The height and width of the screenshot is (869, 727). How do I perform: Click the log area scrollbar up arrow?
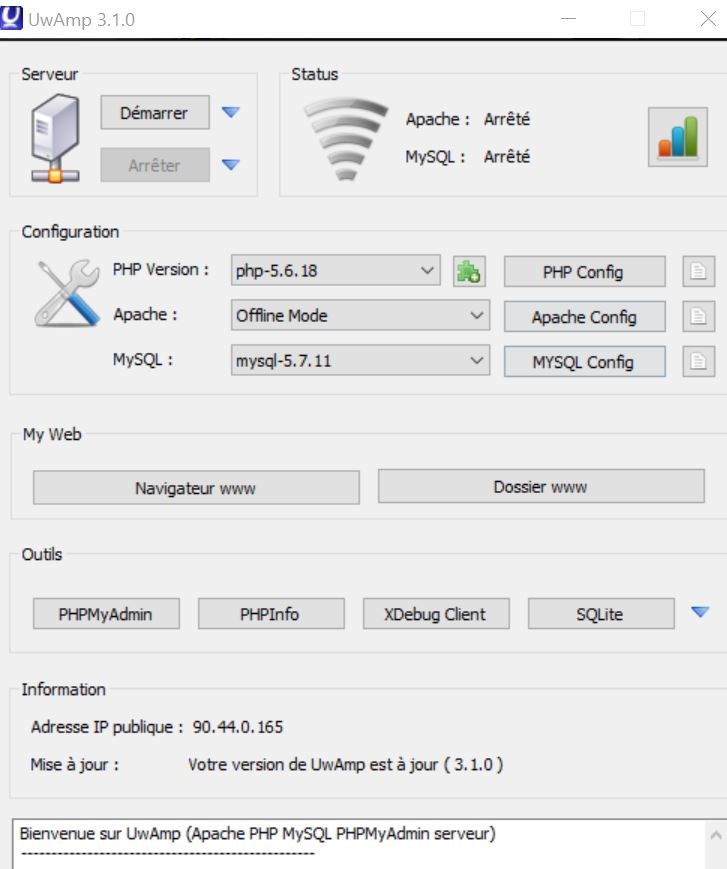coord(714,833)
